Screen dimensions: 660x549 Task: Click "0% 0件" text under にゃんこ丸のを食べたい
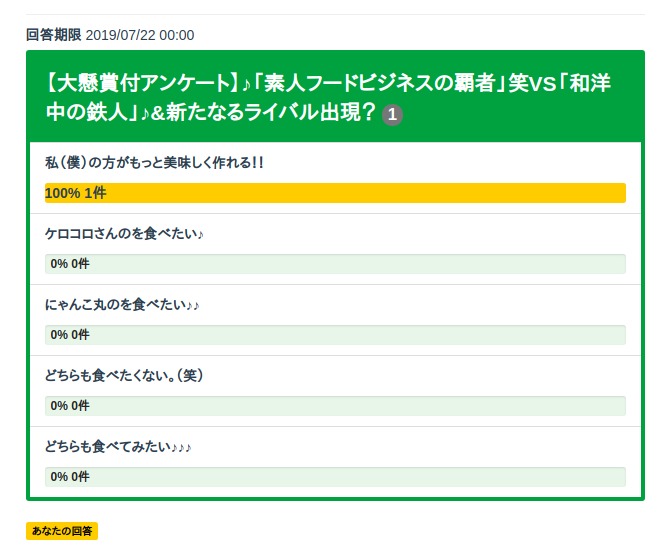click(x=70, y=335)
